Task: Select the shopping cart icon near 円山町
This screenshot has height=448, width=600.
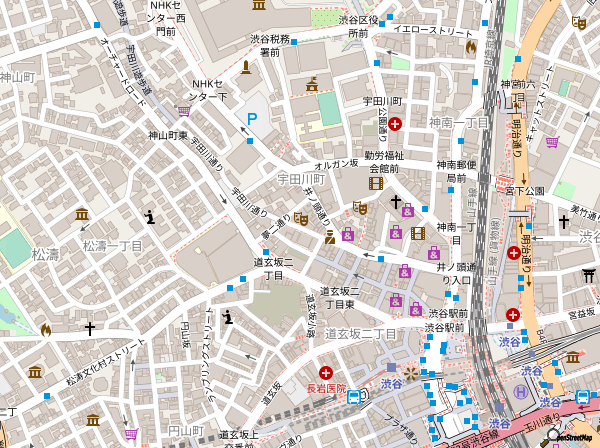Action: [x=131, y=433]
